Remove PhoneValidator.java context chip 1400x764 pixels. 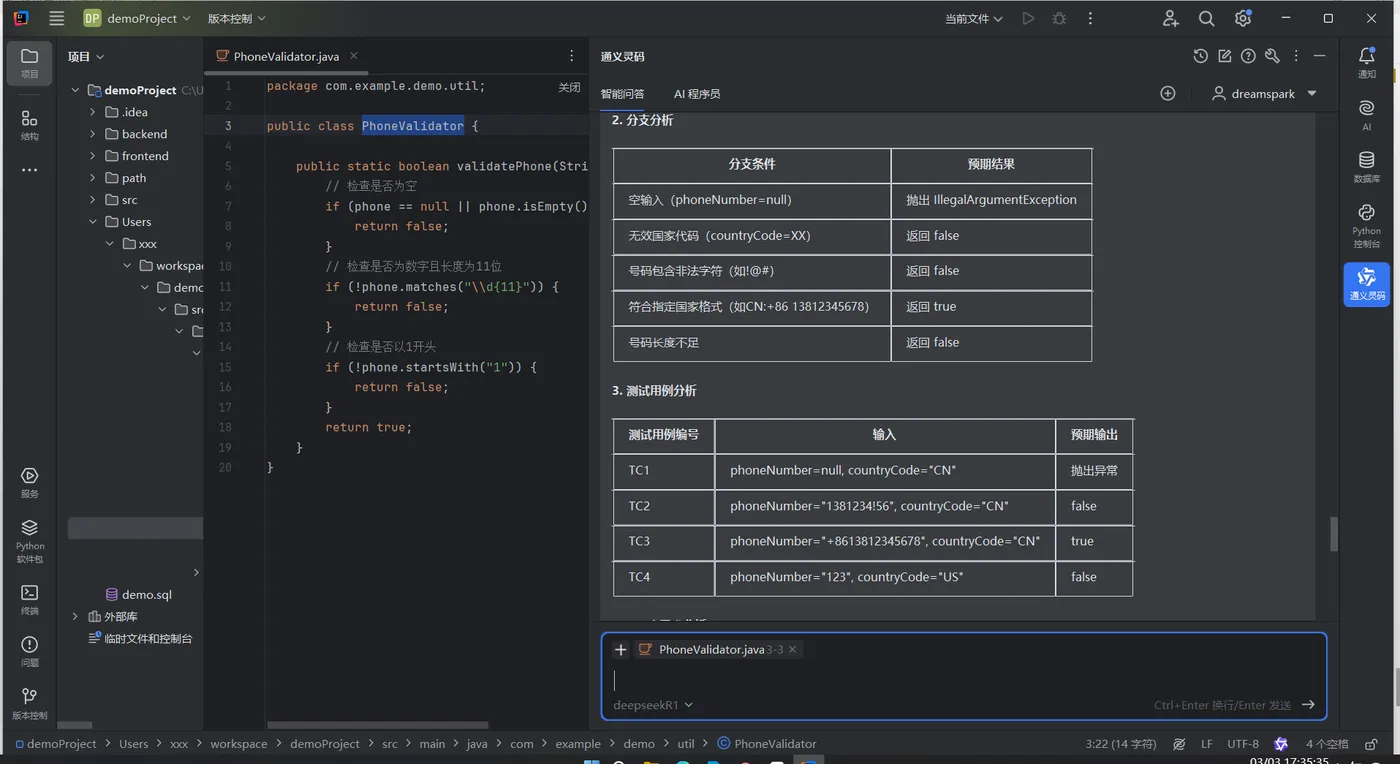(x=793, y=650)
